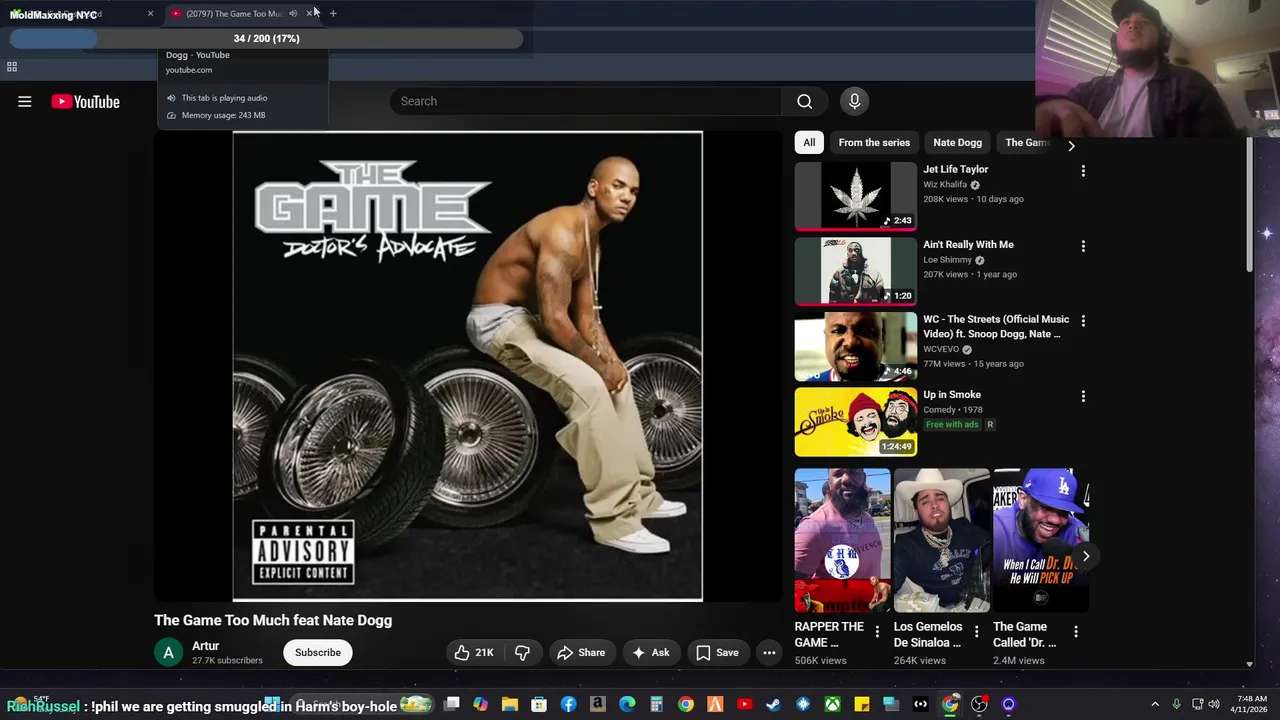Share the video

[x=581, y=652]
